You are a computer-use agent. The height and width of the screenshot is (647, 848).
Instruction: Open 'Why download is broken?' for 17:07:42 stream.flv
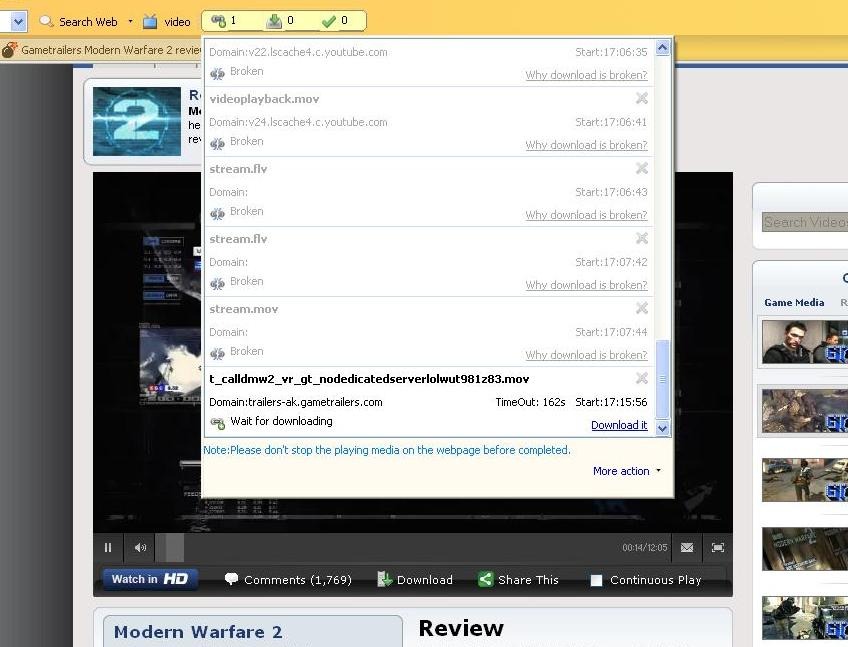pyautogui.click(x=586, y=285)
